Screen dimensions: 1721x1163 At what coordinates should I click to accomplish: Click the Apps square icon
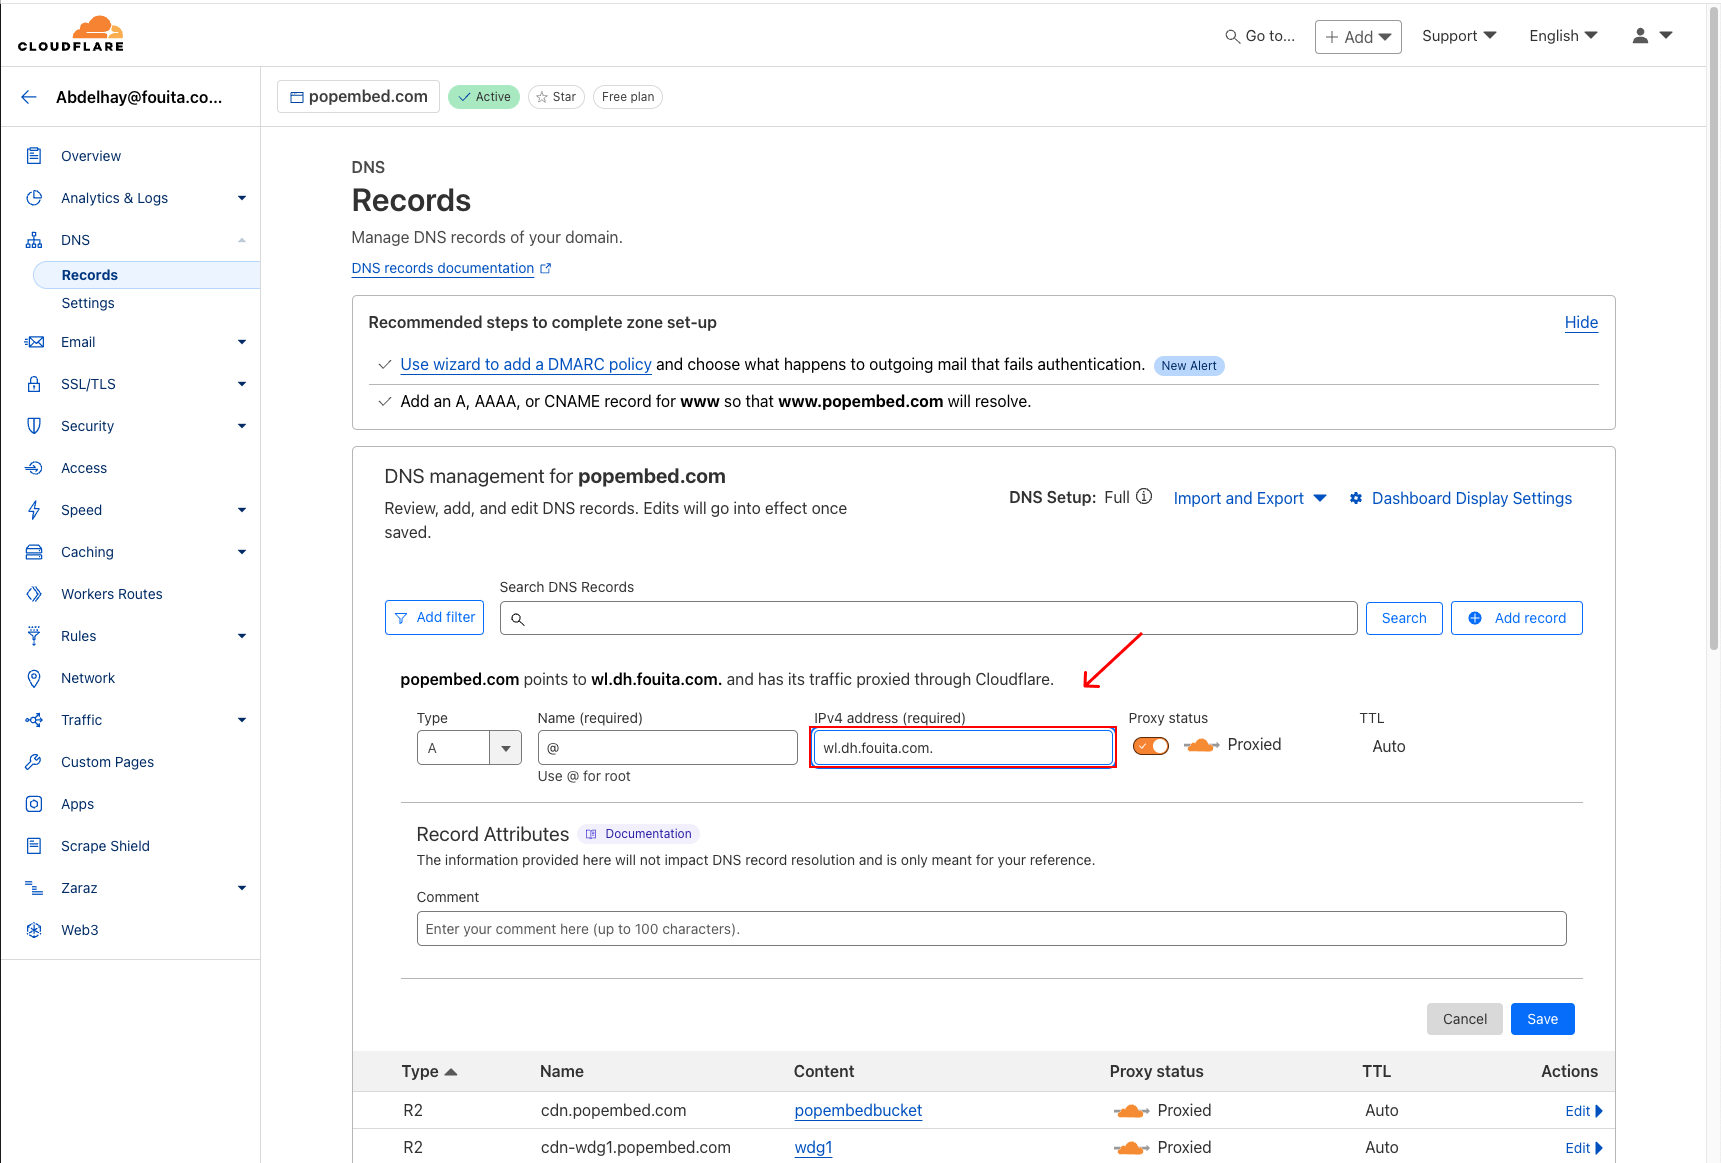pos(34,804)
